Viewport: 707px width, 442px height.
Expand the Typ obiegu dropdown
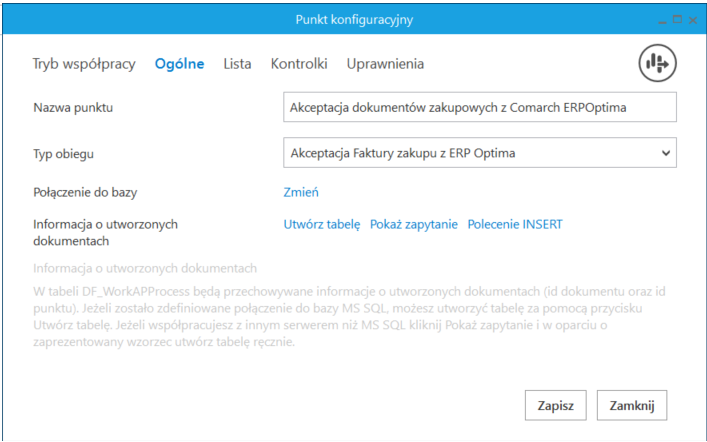[666, 153]
